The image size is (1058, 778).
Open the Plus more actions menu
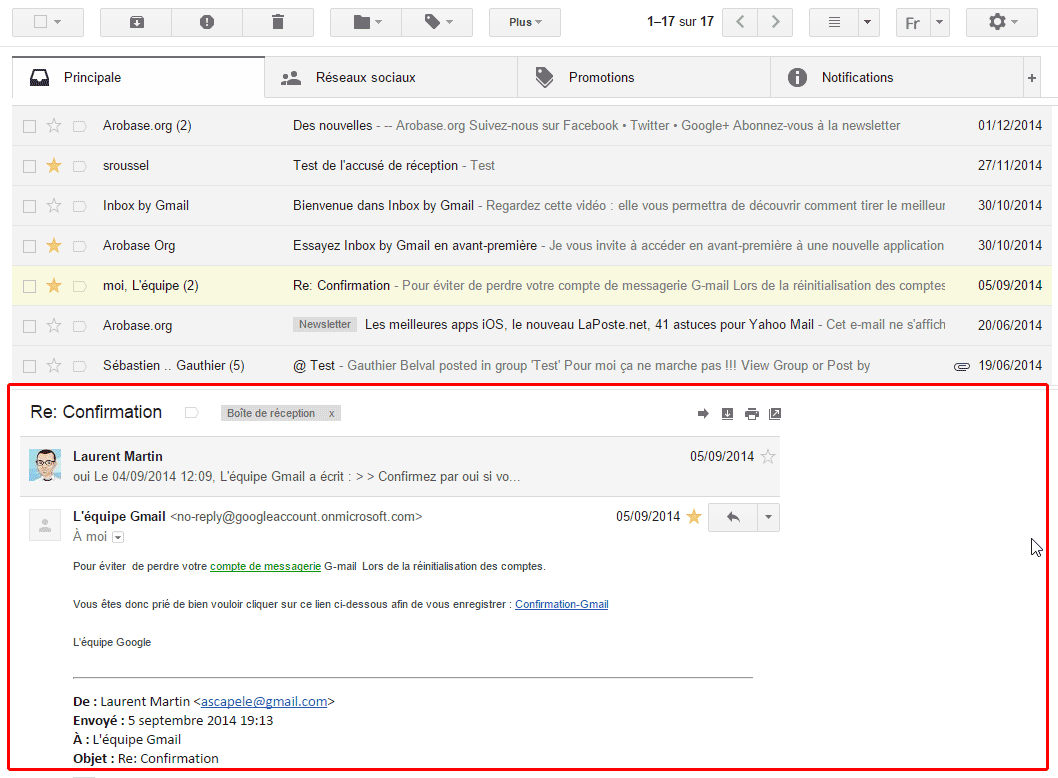525,22
